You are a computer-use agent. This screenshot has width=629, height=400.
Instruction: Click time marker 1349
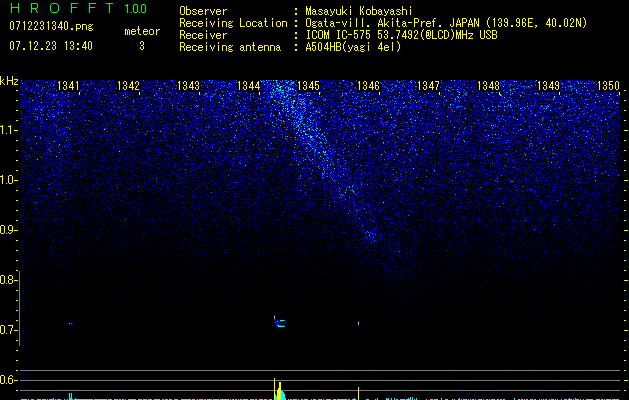(548, 86)
